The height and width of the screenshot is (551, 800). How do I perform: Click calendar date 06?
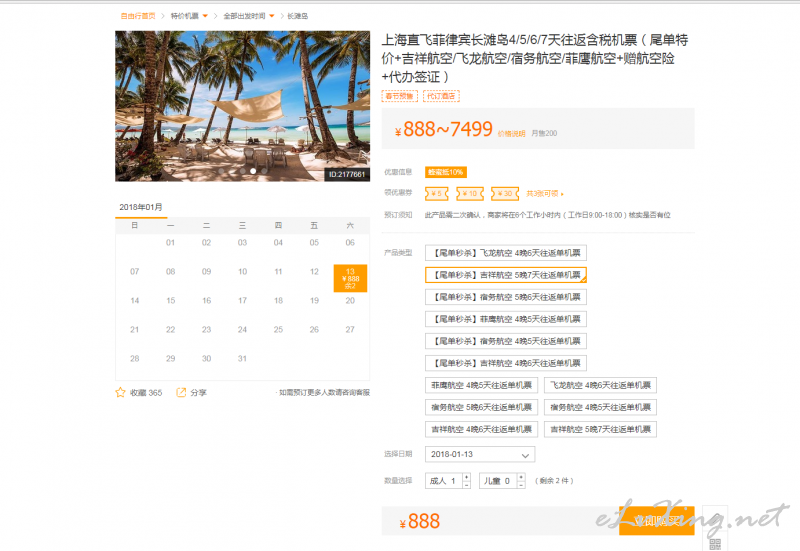pos(350,243)
